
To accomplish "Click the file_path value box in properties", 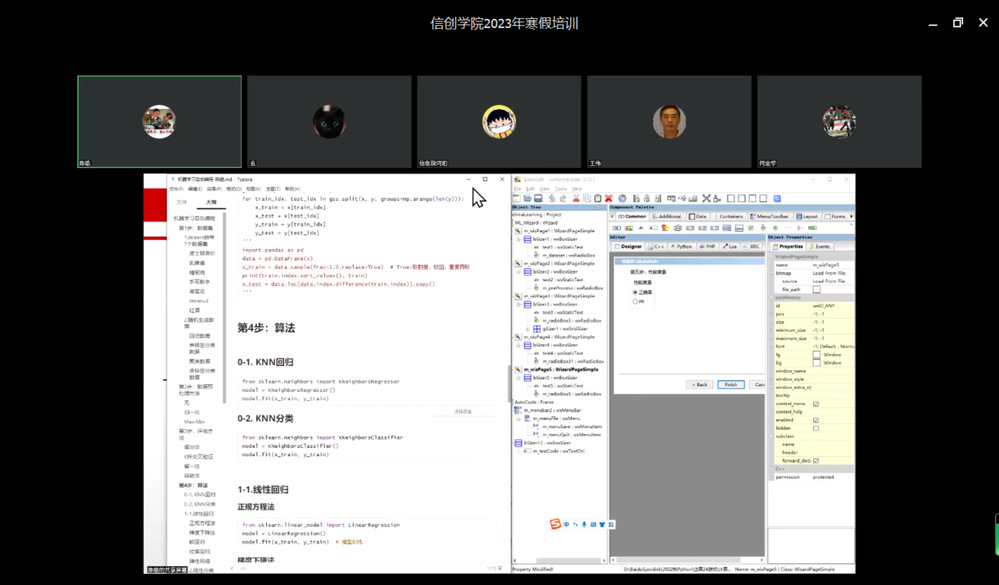I will click(x=816, y=290).
